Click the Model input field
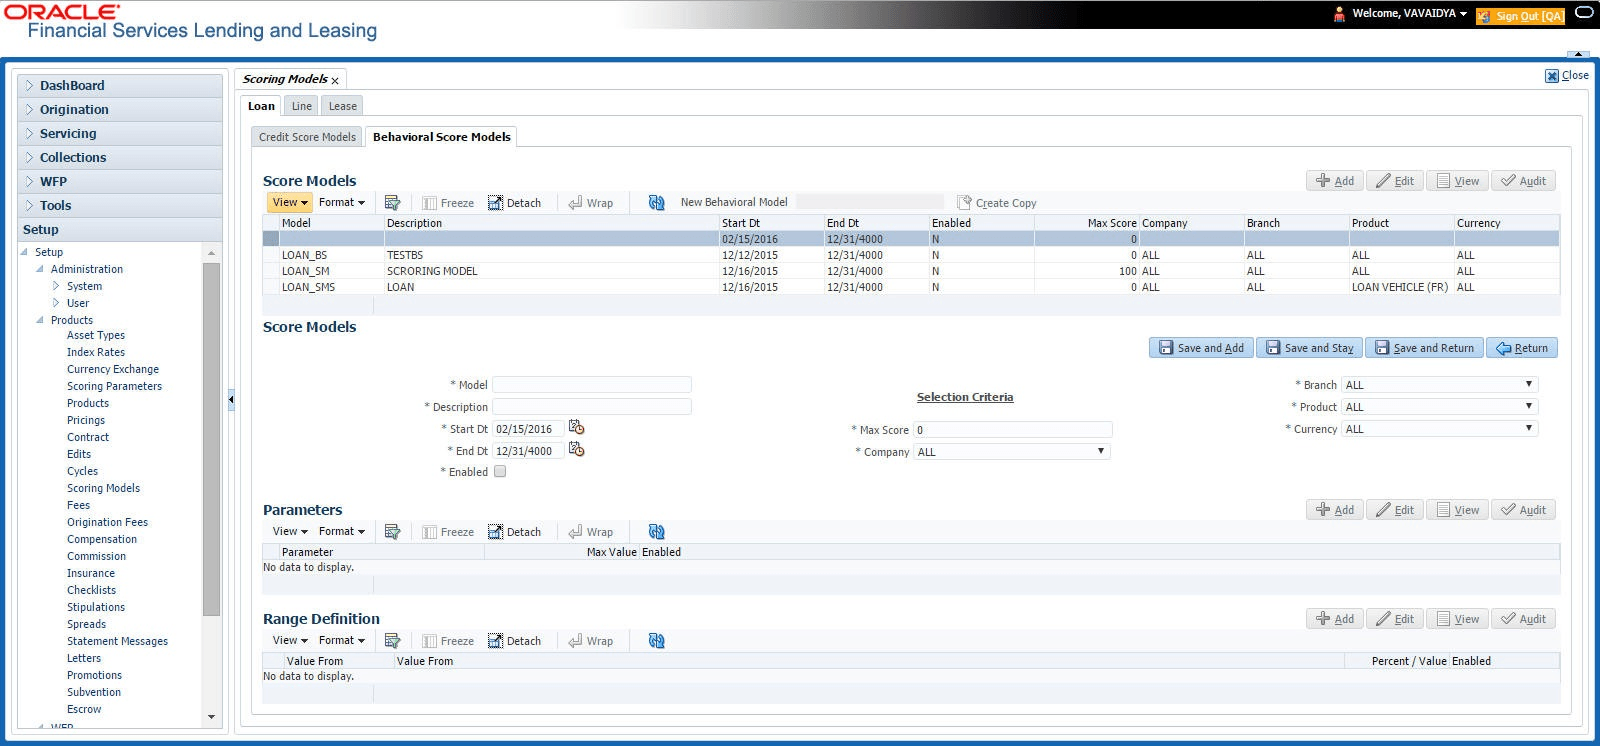The height and width of the screenshot is (746, 1600). [592, 385]
